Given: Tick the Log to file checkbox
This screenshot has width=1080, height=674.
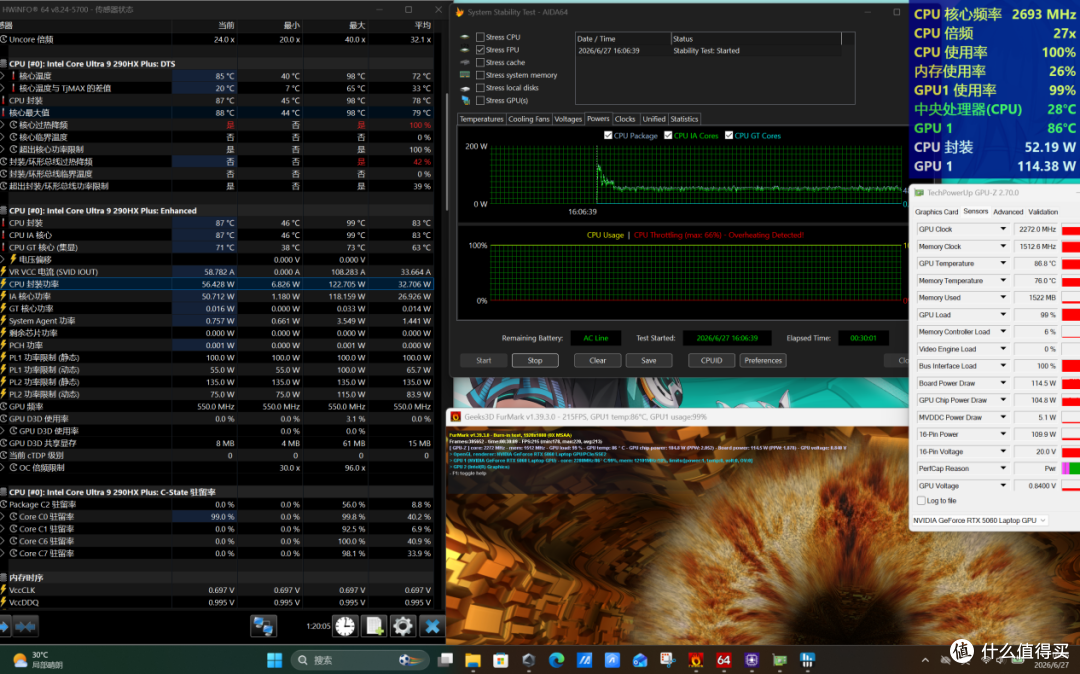Looking at the screenshot, I should tap(921, 501).
